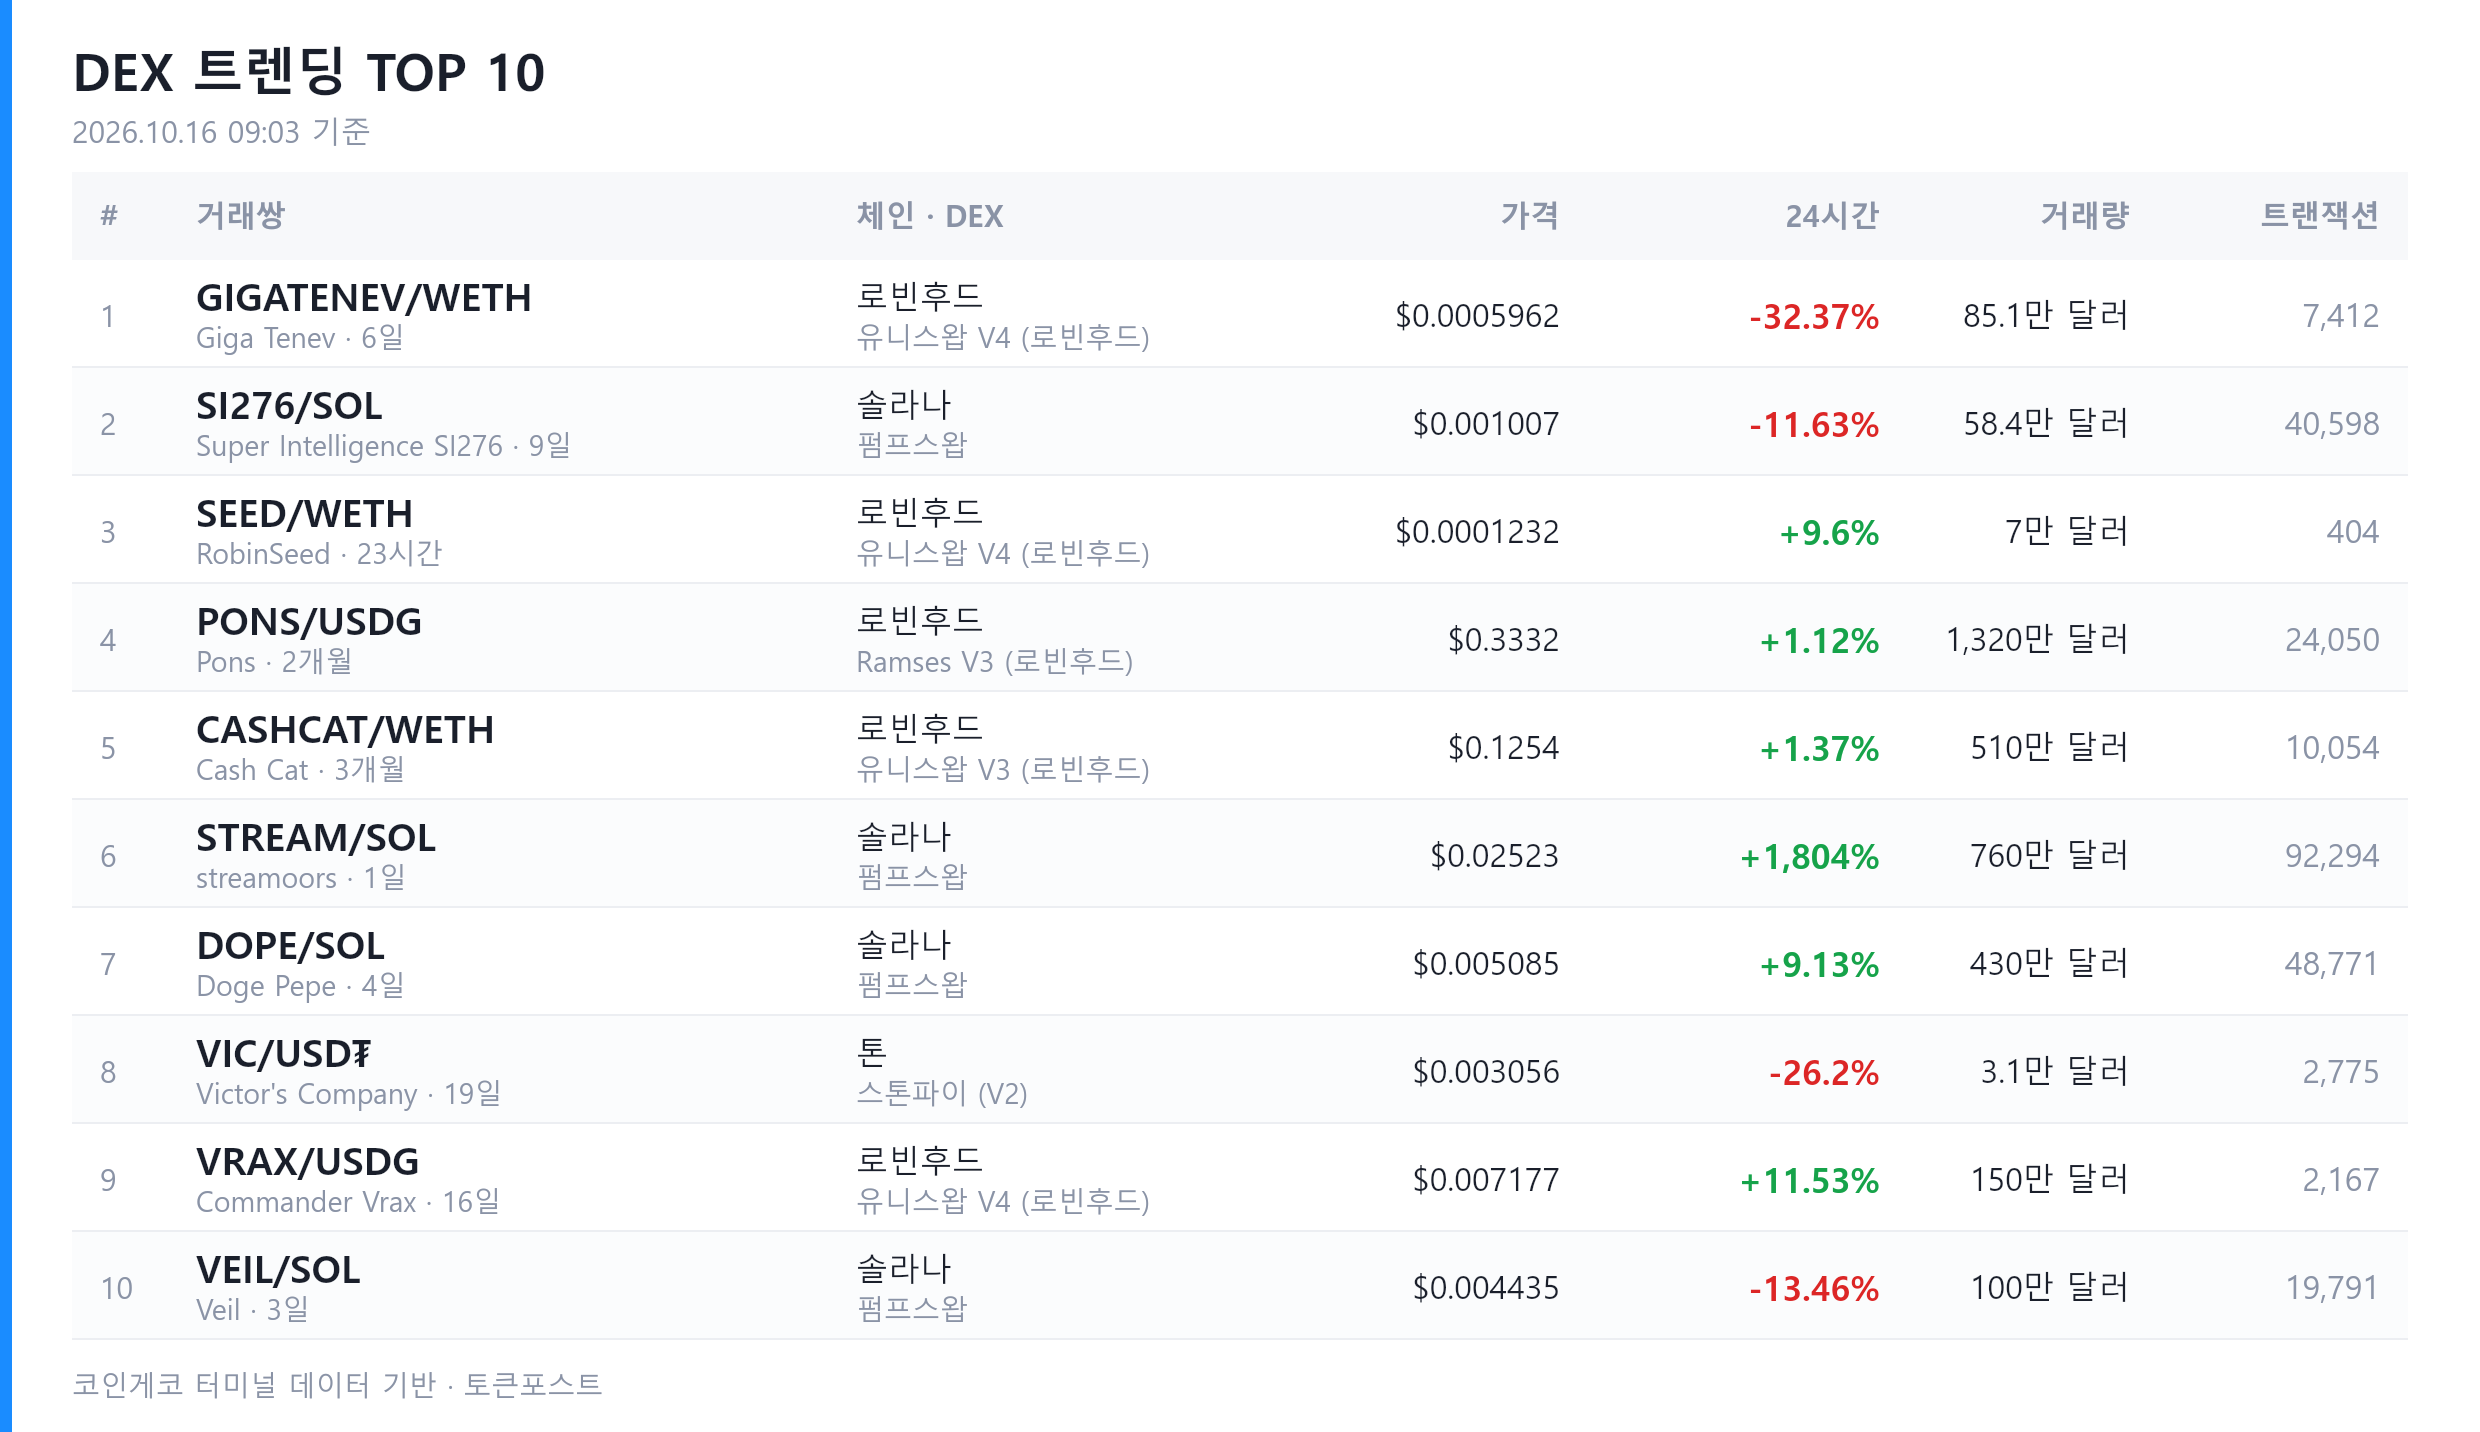Viewport: 2480px width, 1432px height.
Task: Select the VEIL/SOL pair name
Action: (278, 1270)
